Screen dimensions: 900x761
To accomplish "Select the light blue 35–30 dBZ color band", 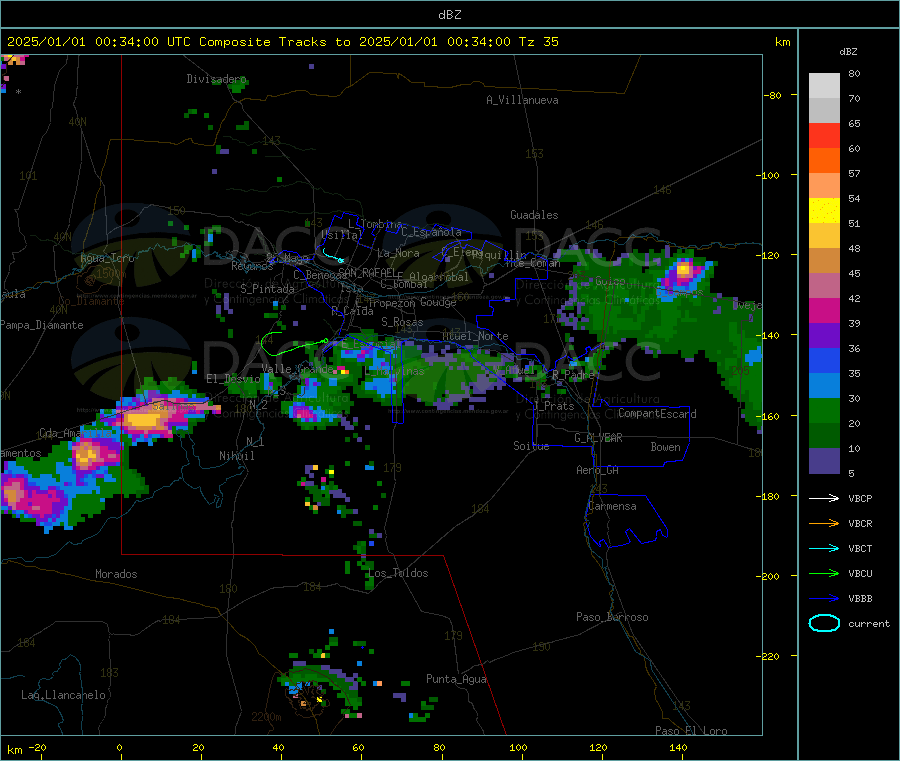I will click(824, 385).
